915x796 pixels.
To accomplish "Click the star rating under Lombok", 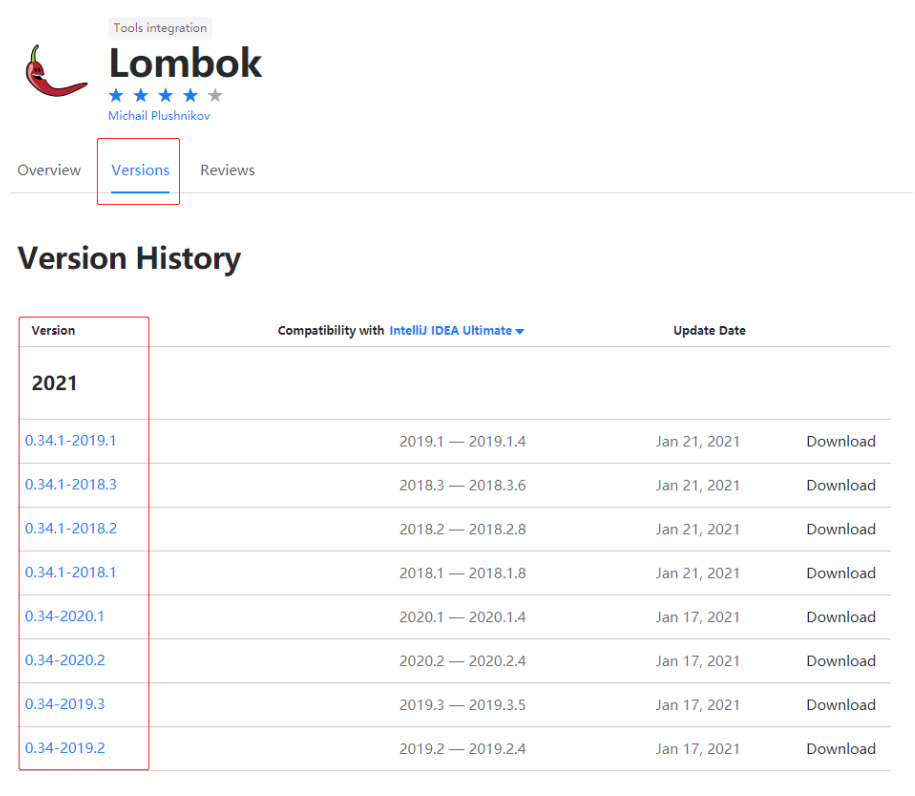I will pos(165,95).
